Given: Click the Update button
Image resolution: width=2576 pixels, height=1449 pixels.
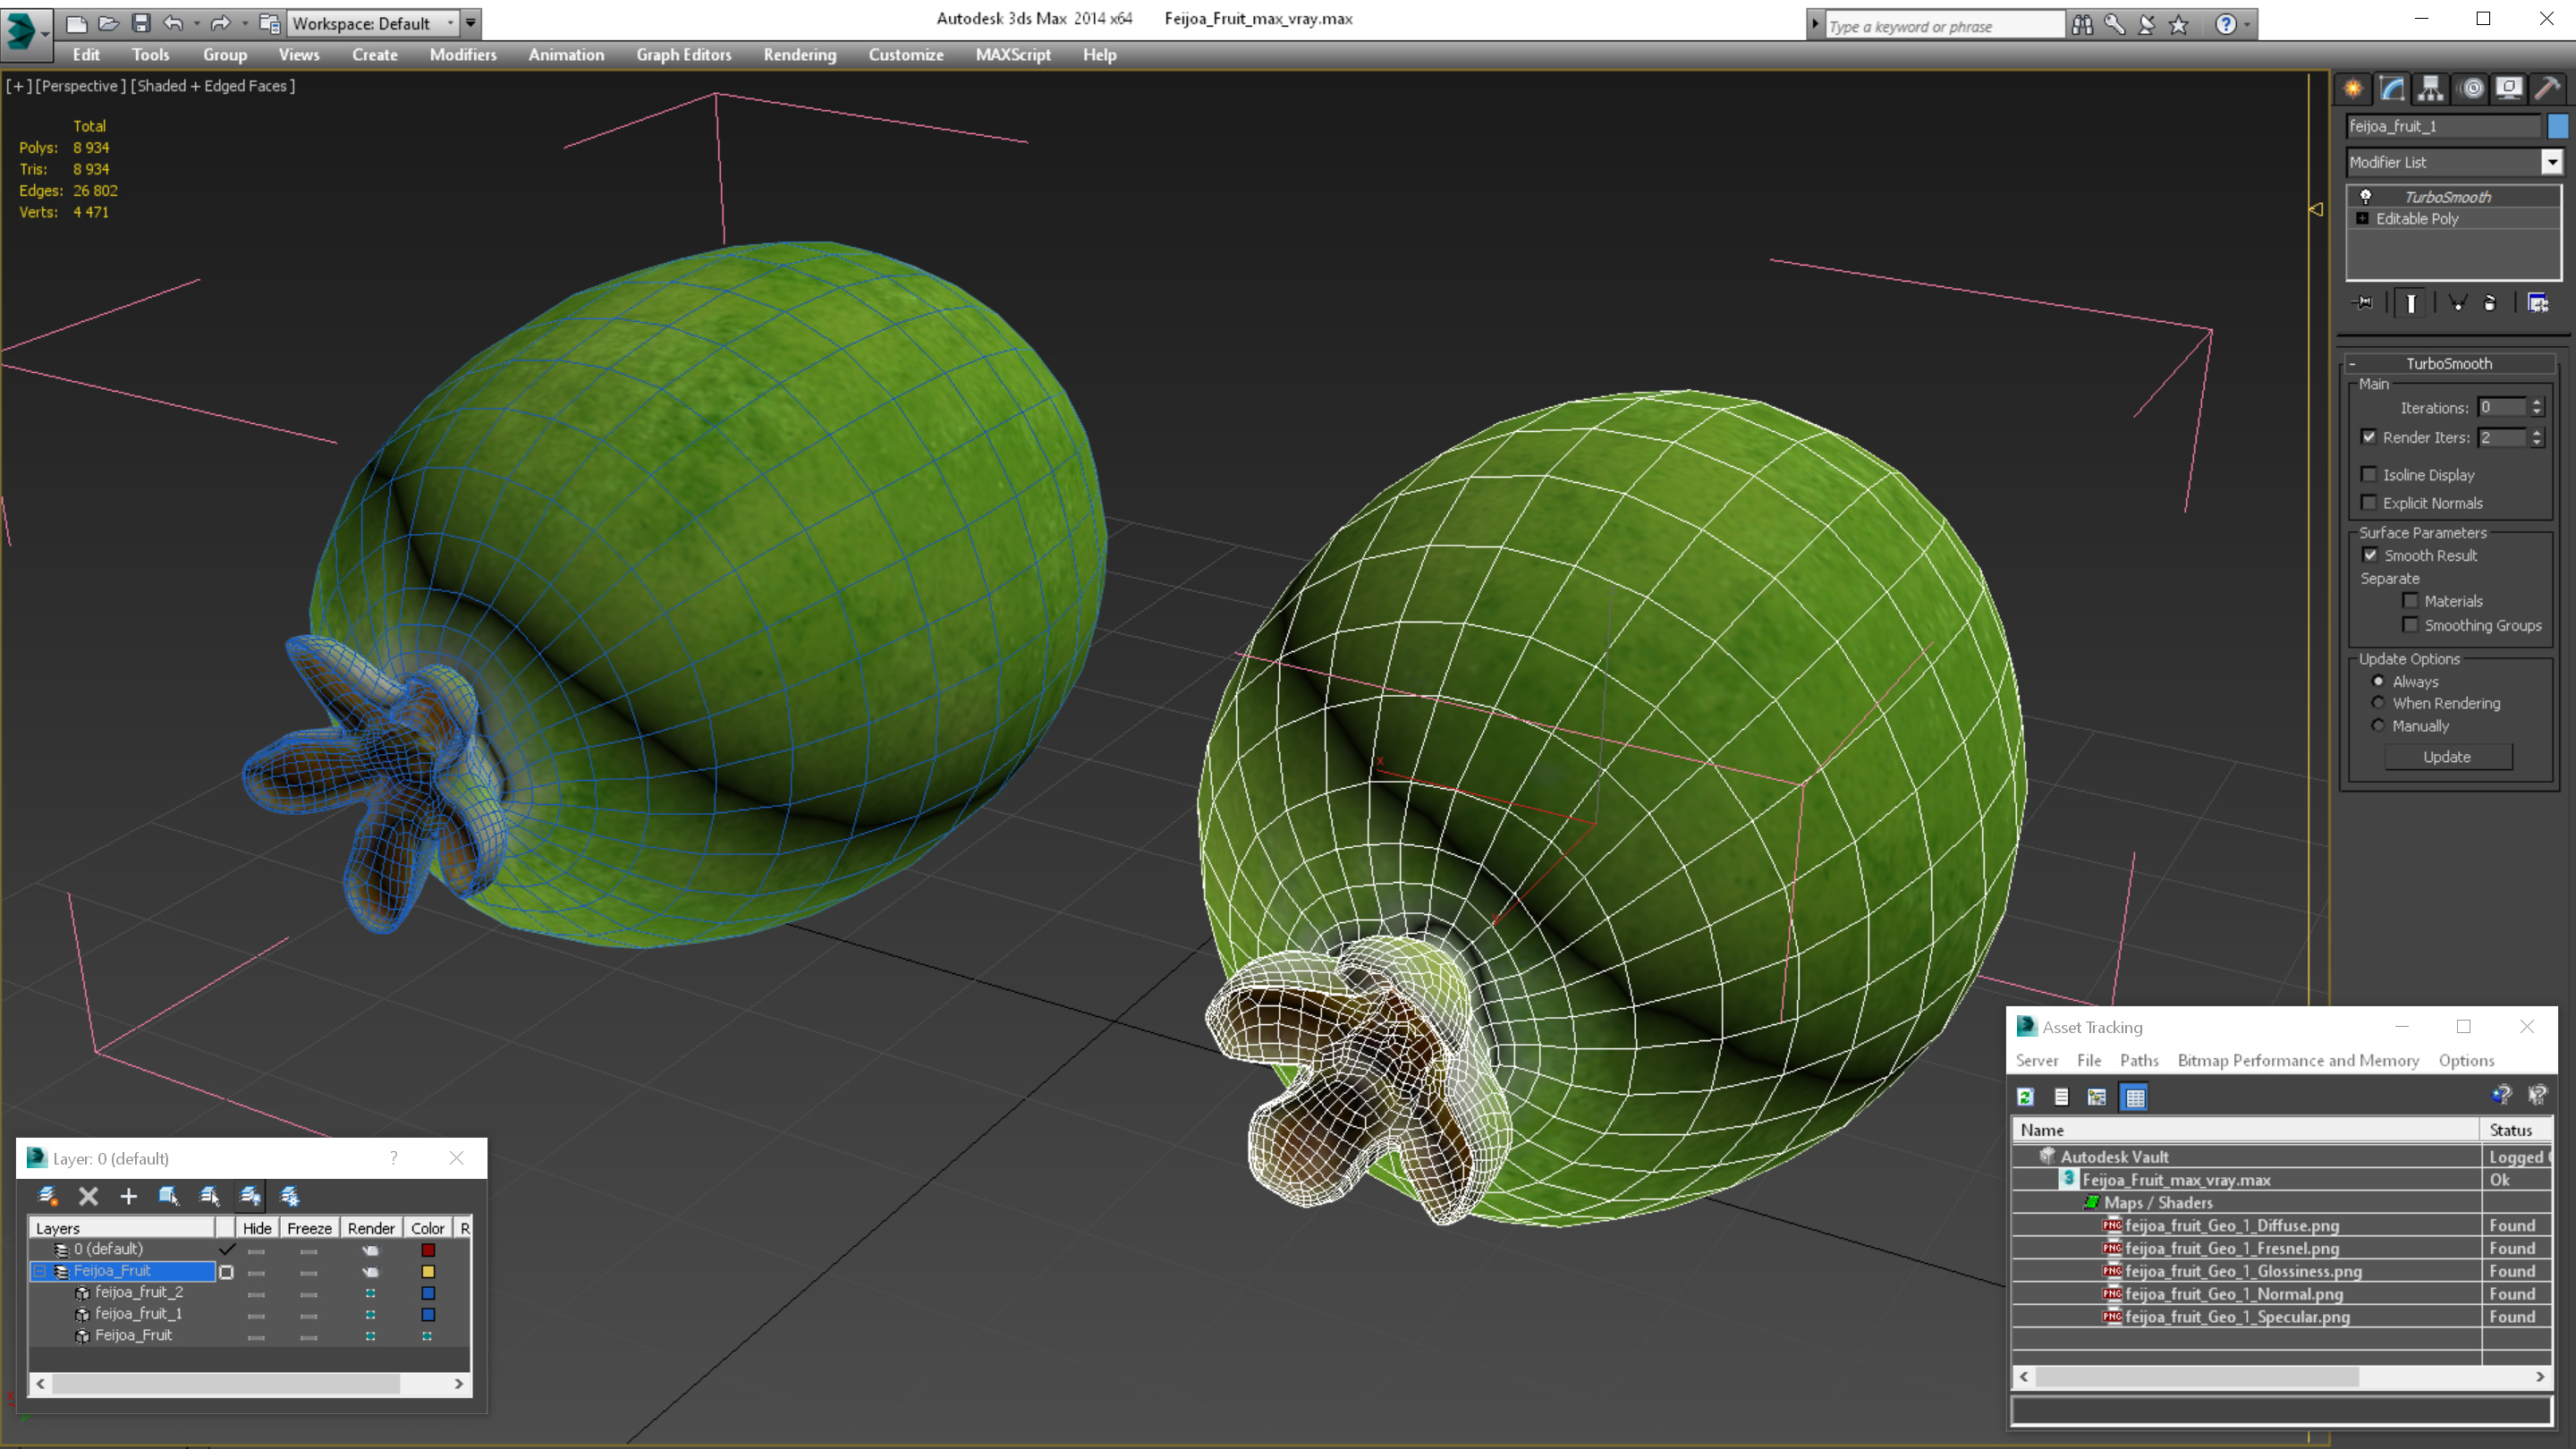Looking at the screenshot, I should [2447, 757].
